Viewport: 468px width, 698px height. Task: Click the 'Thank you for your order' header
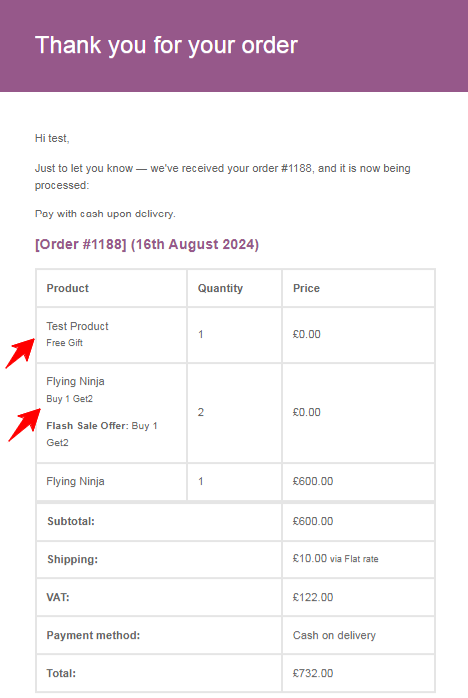click(x=166, y=45)
